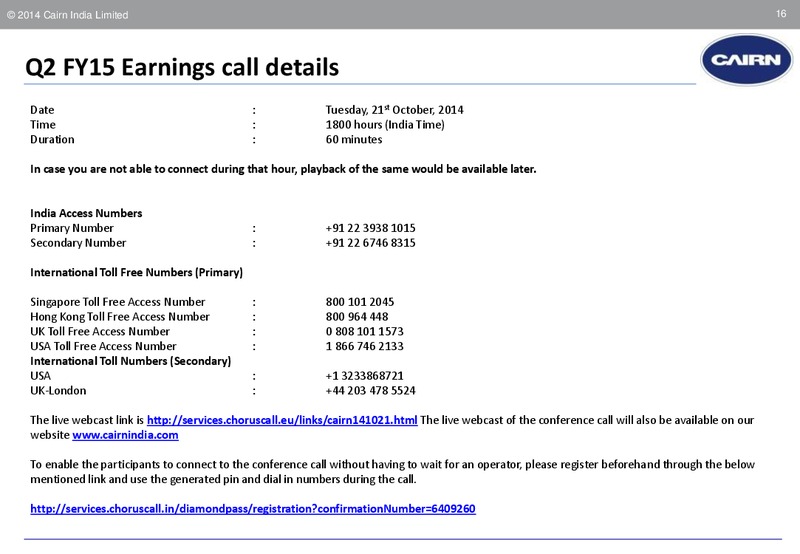Click the India Access Numbers heading
The image size is (800, 554).
[x=86, y=213]
